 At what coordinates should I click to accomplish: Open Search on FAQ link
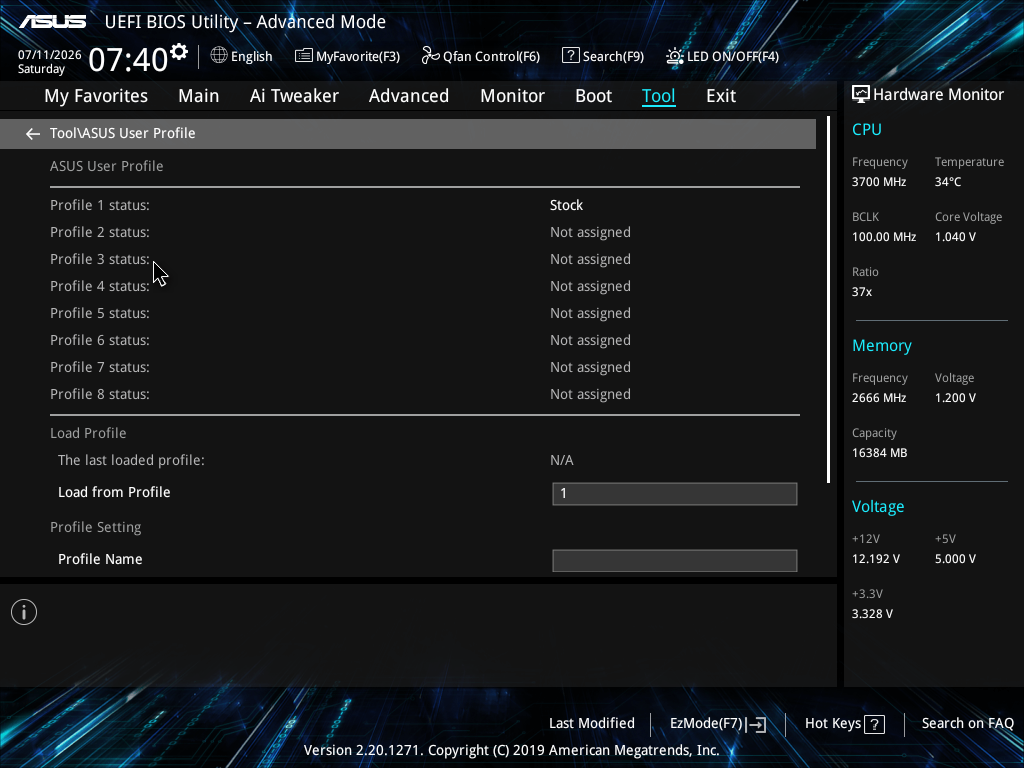(x=967, y=723)
